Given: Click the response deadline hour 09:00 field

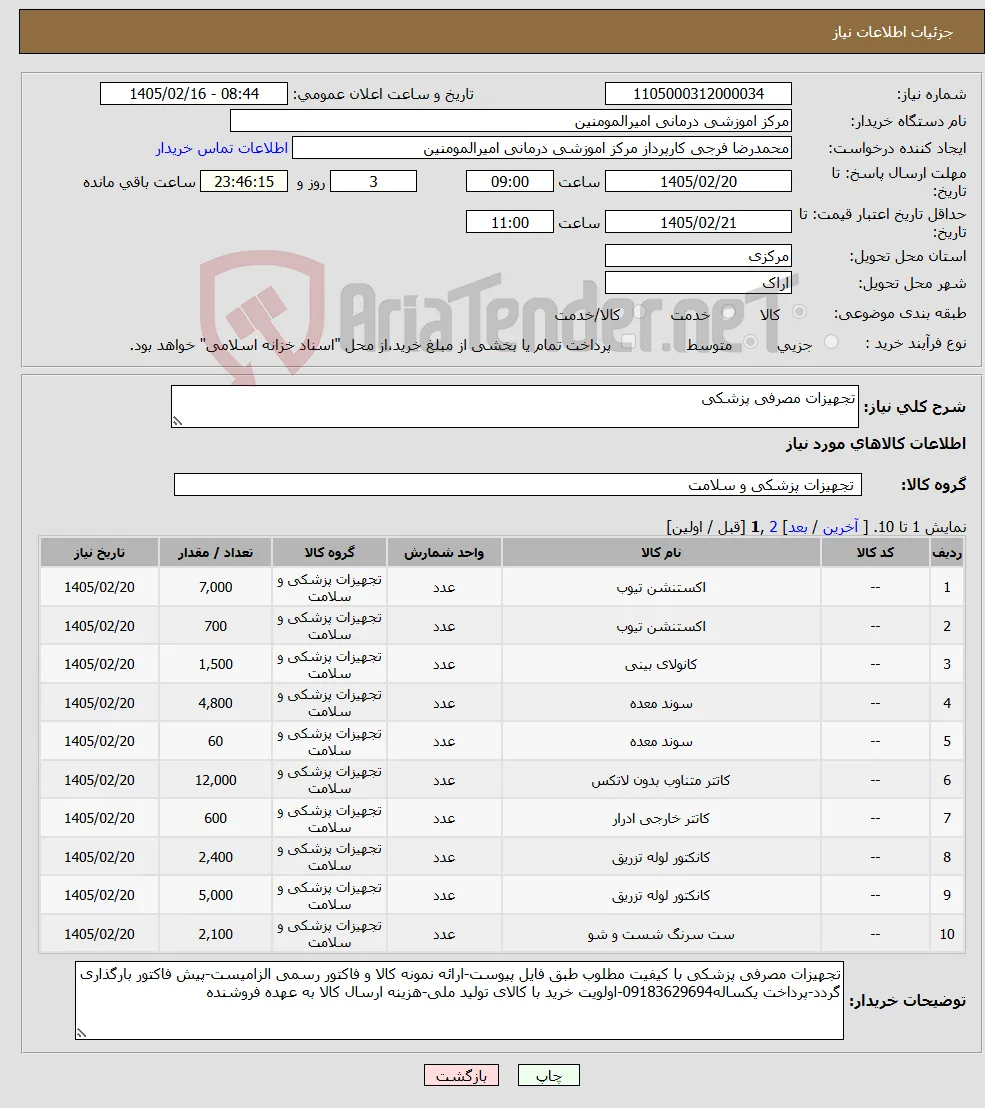Looking at the screenshot, I should pyautogui.click(x=509, y=182).
